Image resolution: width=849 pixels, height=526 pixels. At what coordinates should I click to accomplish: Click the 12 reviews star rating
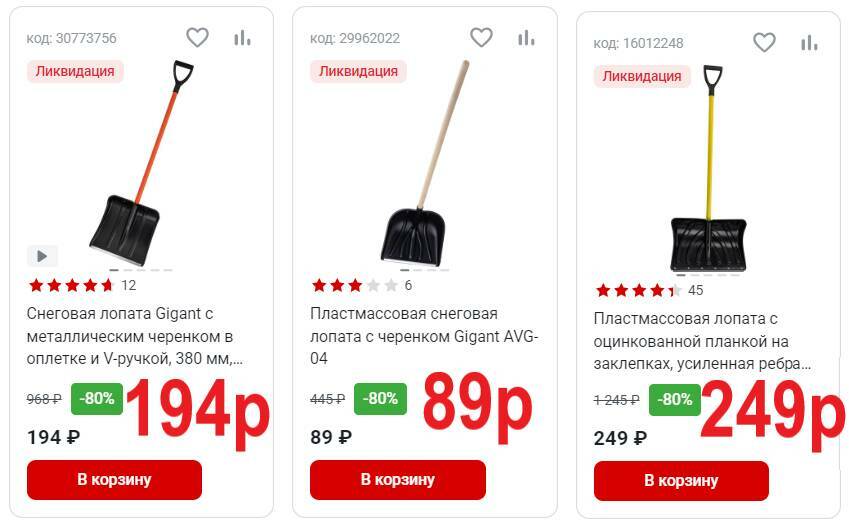[82, 285]
